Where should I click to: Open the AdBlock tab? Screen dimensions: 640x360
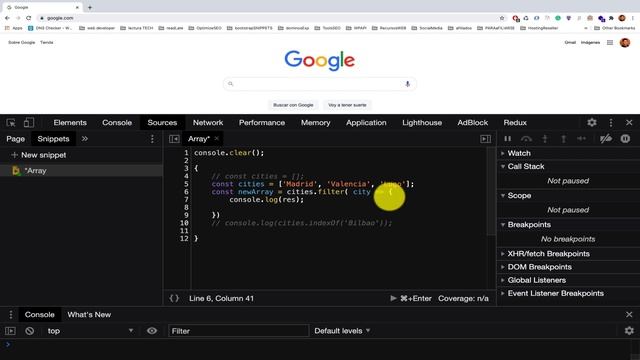(x=472, y=122)
